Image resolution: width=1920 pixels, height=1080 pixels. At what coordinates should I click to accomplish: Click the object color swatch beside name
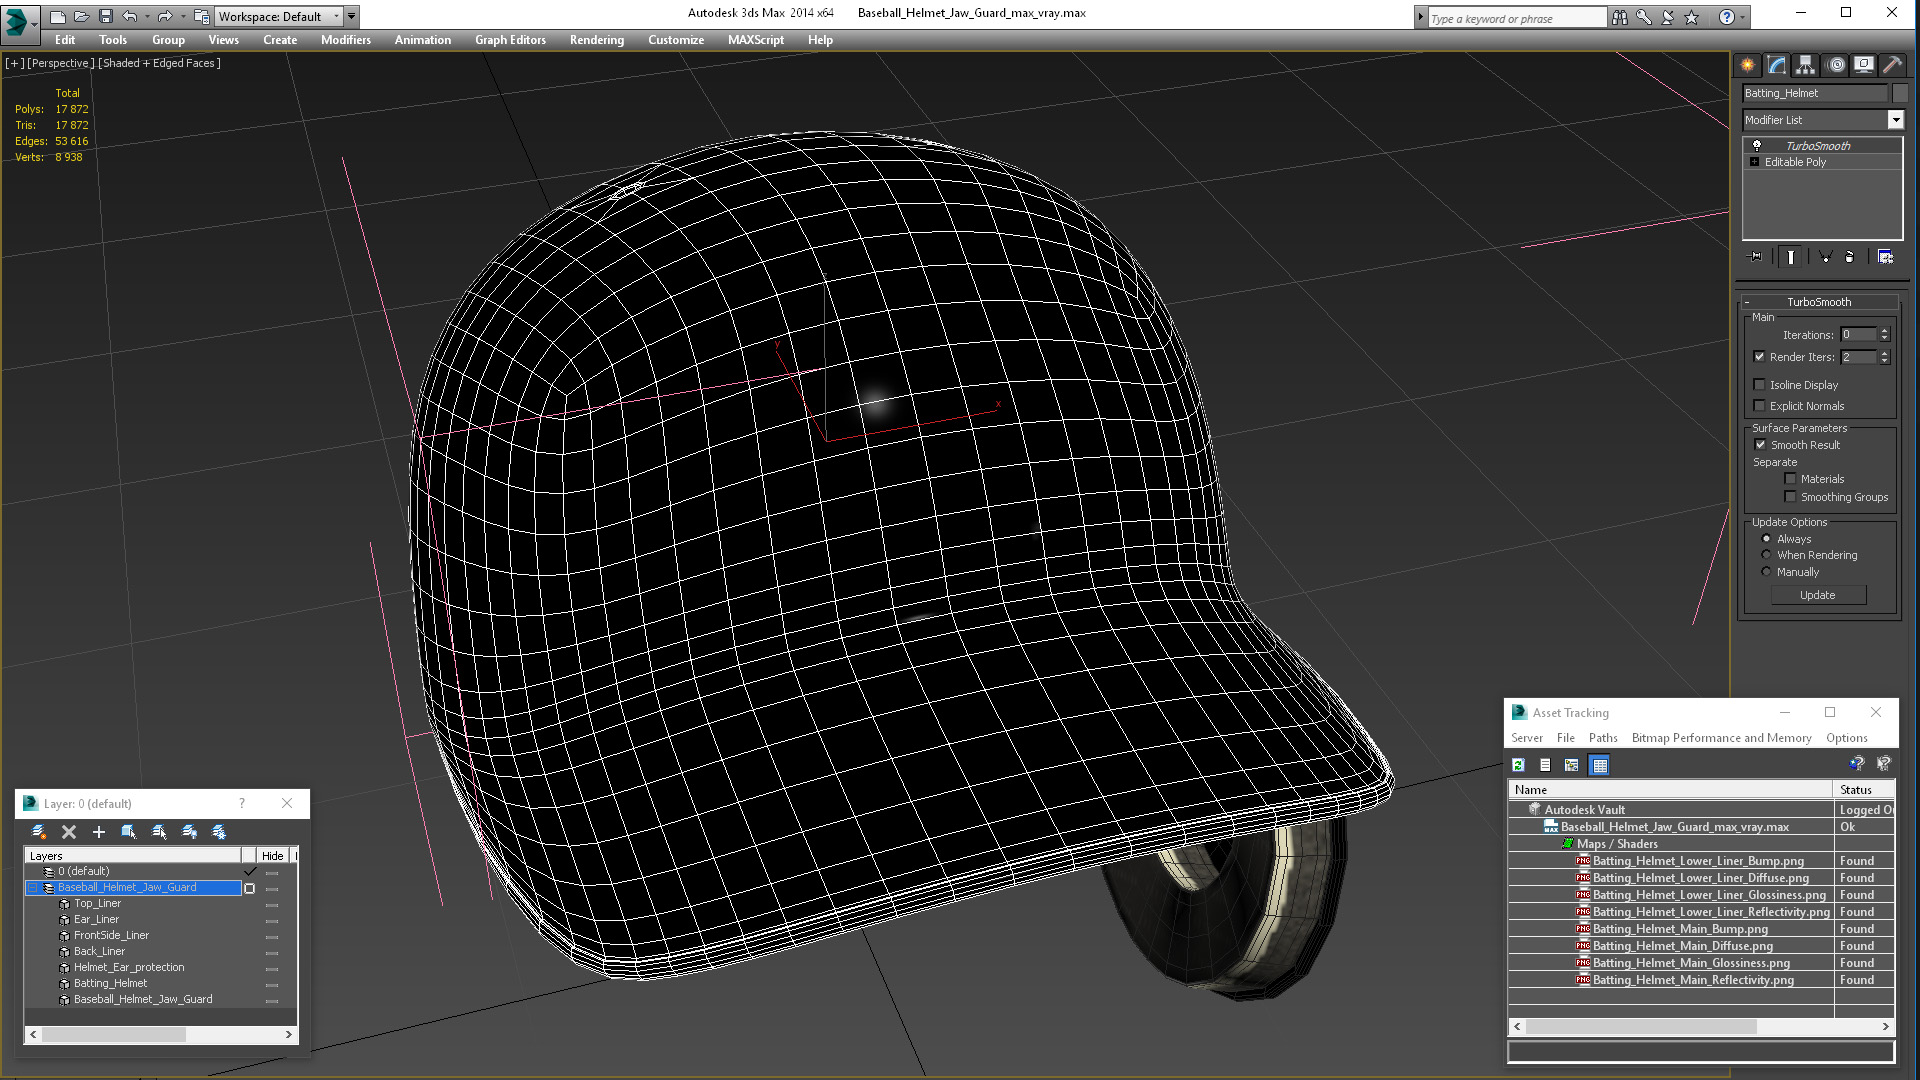[1900, 93]
